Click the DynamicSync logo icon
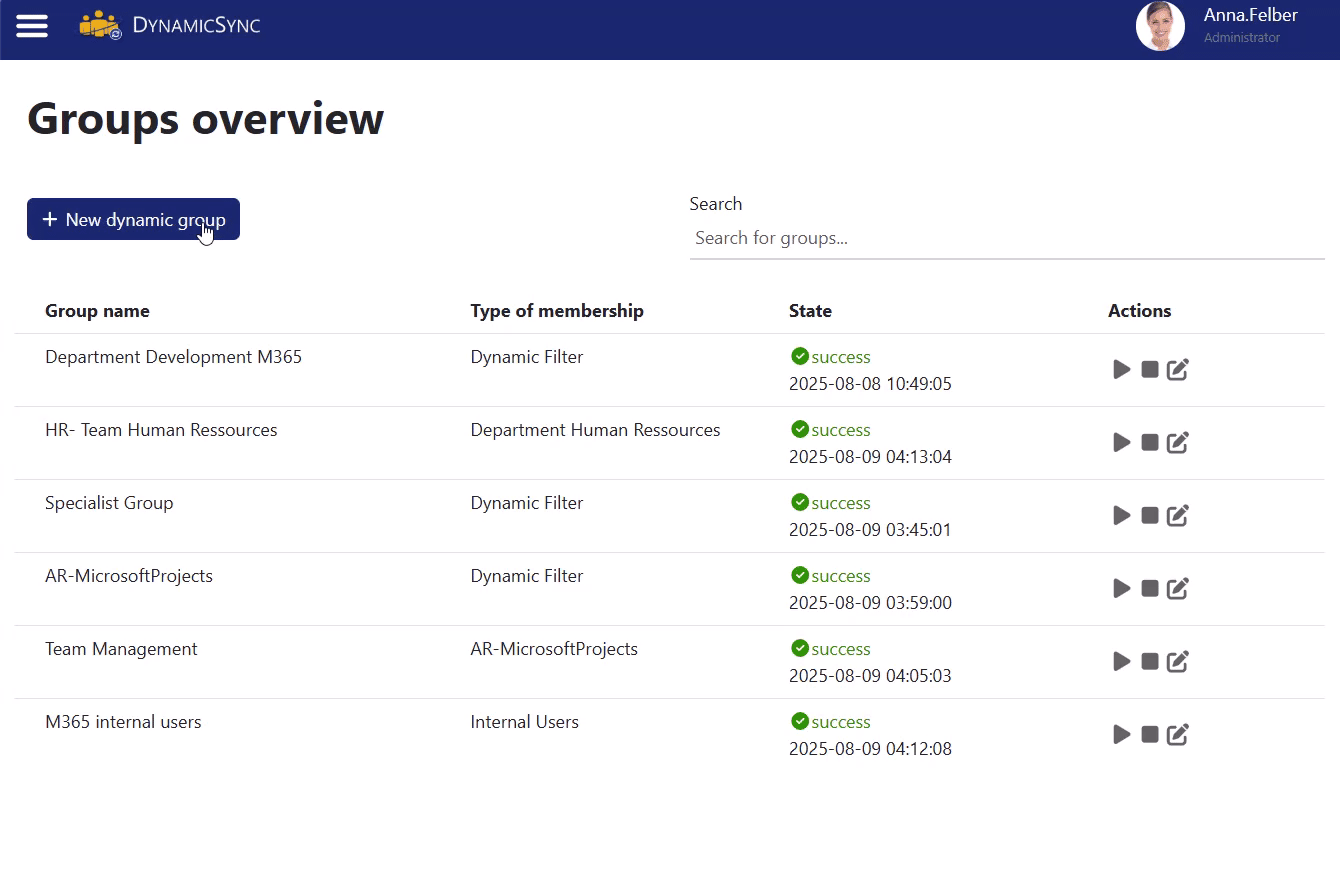 pyautogui.click(x=98, y=25)
